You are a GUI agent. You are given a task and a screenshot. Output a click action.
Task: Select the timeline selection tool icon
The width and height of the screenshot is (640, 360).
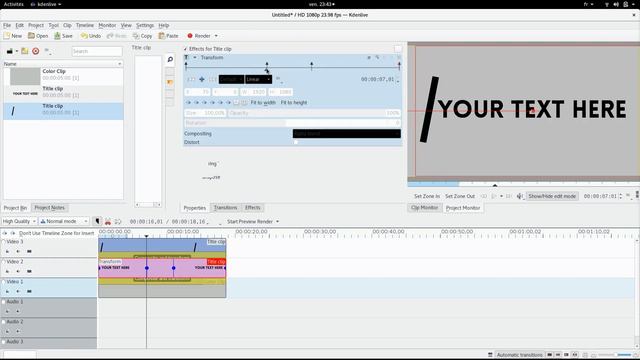[x=97, y=221]
